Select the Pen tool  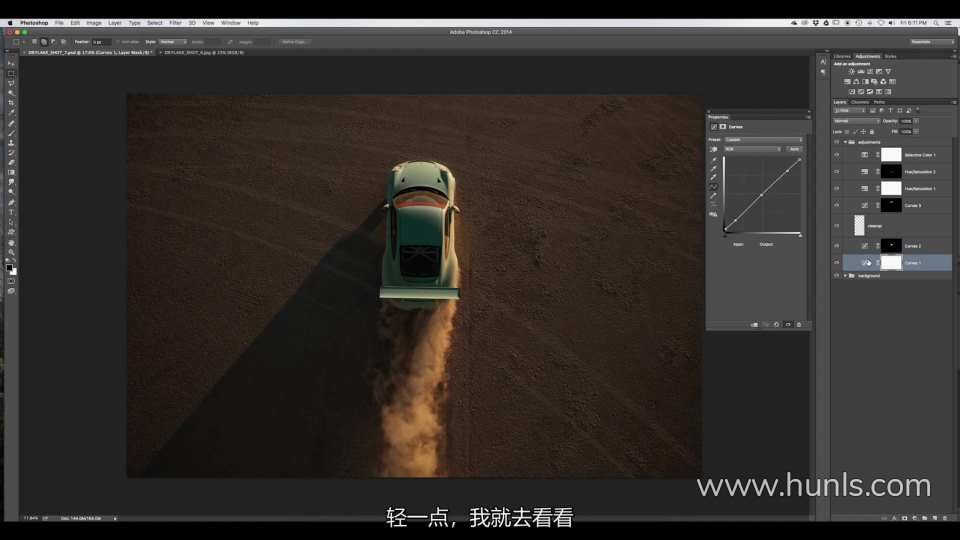tap(11, 202)
